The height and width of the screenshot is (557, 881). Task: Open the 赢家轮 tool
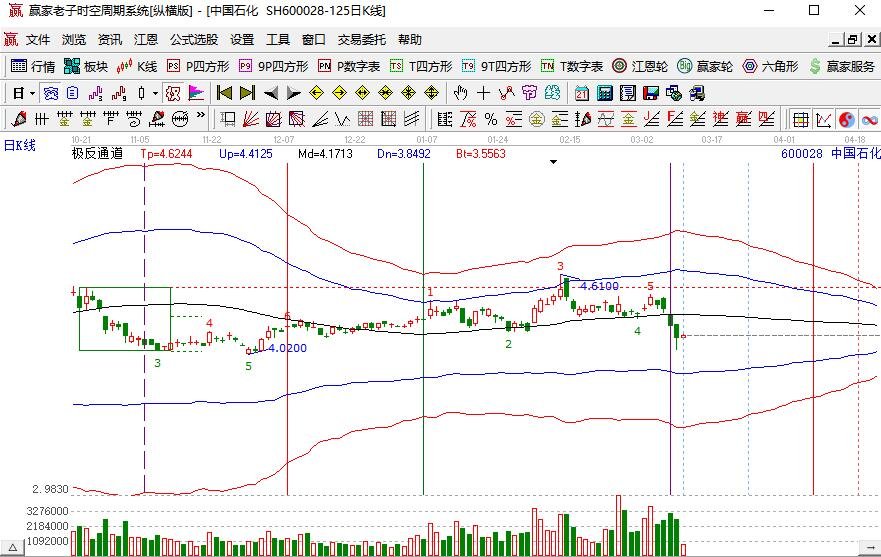[705, 66]
